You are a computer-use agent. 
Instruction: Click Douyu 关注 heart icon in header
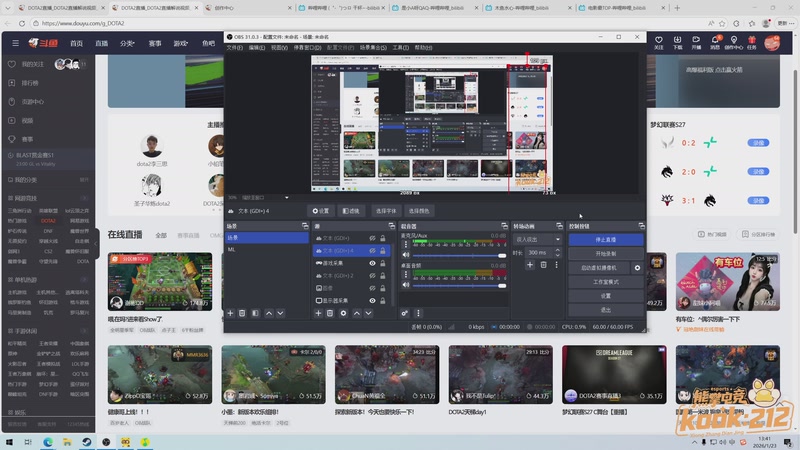(x=659, y=42)
